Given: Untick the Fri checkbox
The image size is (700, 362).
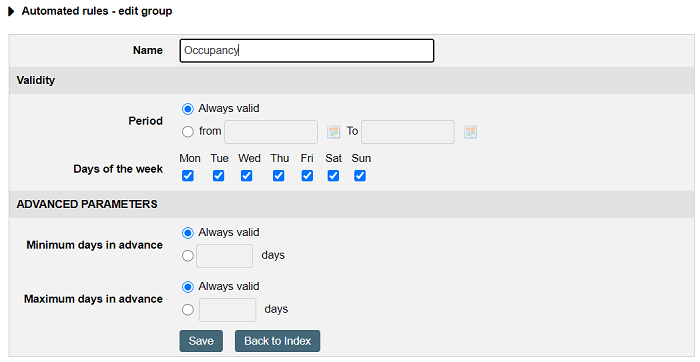Looking at the screenshot, I should [x=307, y=176].
